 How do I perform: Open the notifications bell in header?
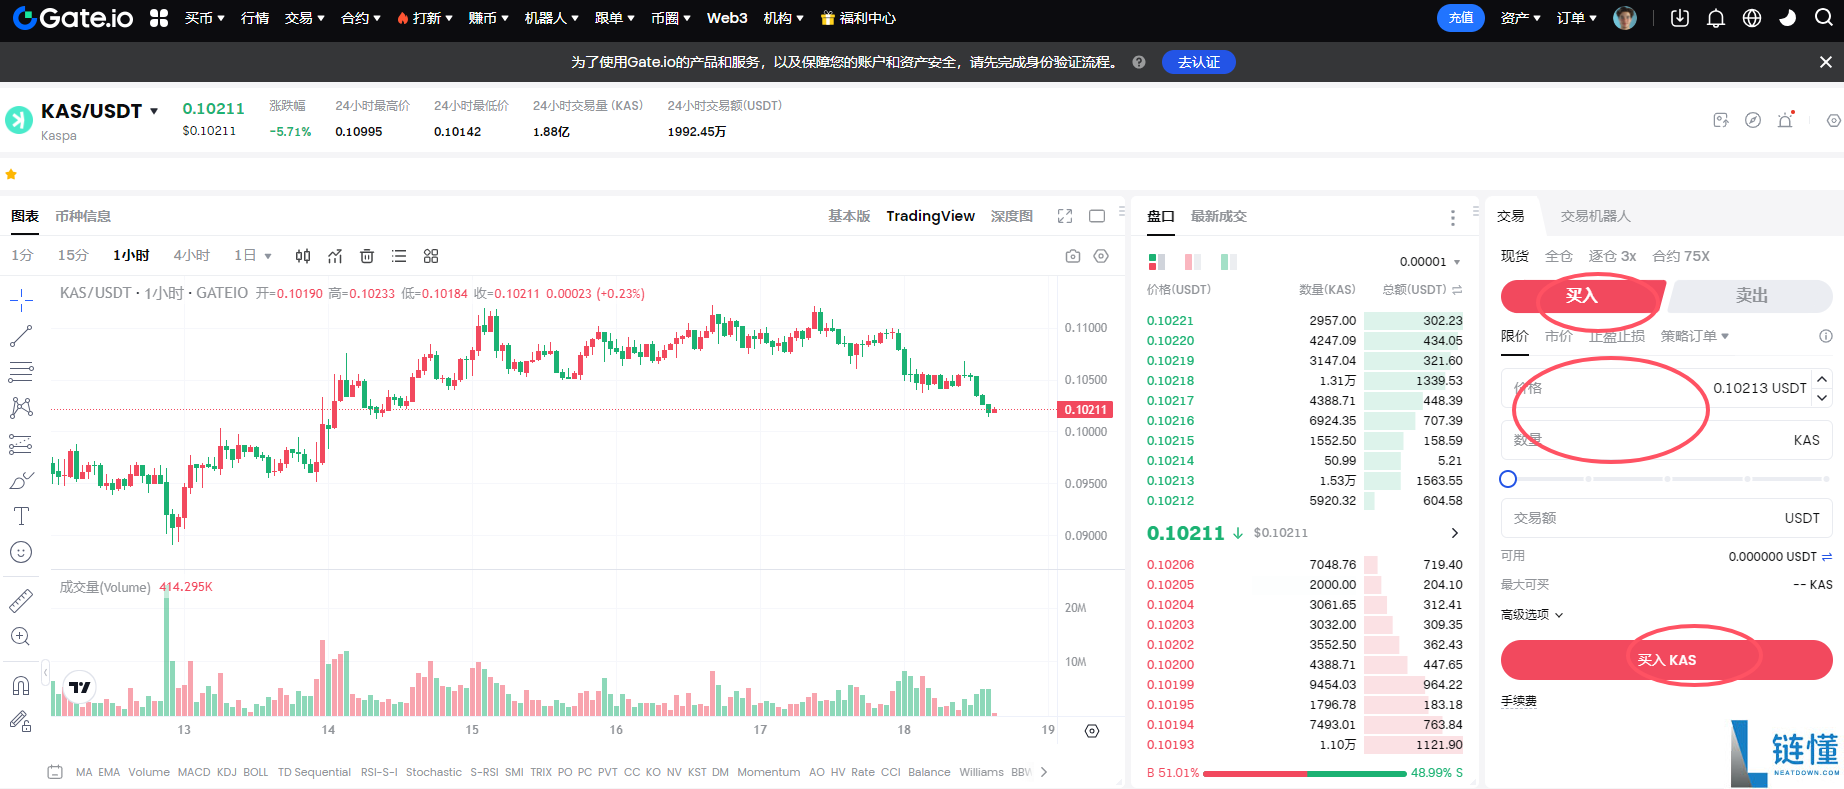(1716, 18)
